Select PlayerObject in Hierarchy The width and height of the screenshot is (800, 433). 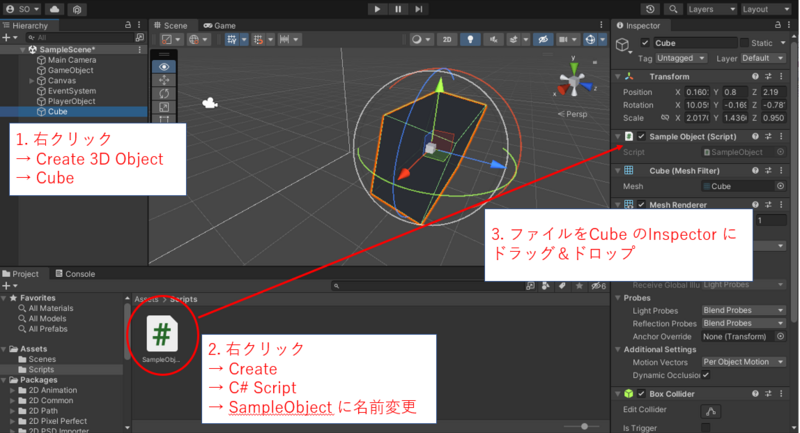pyautogui.click(x=71, y=101)
